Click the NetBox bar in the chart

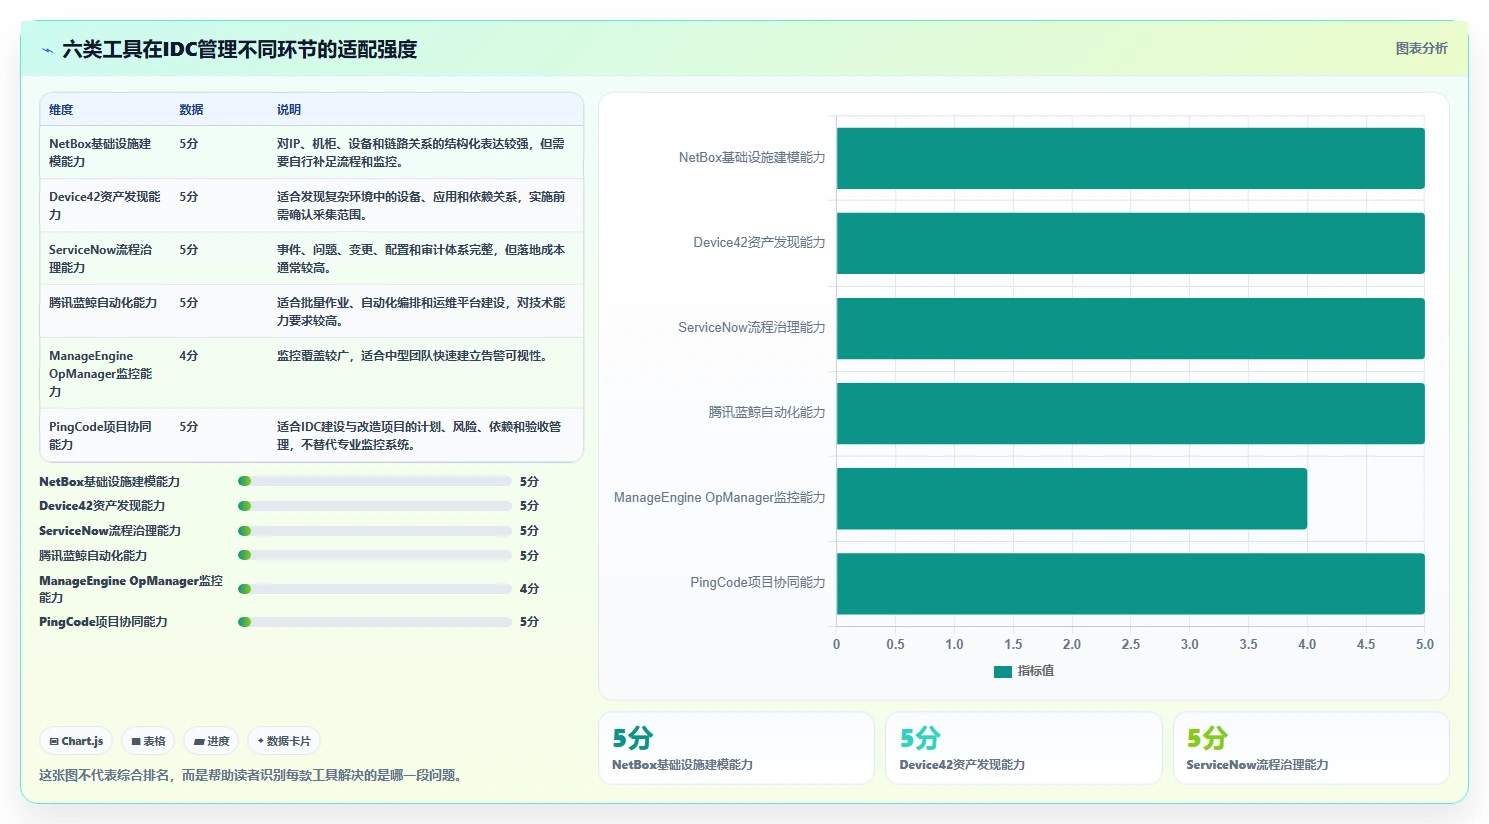pos(1131,158)
